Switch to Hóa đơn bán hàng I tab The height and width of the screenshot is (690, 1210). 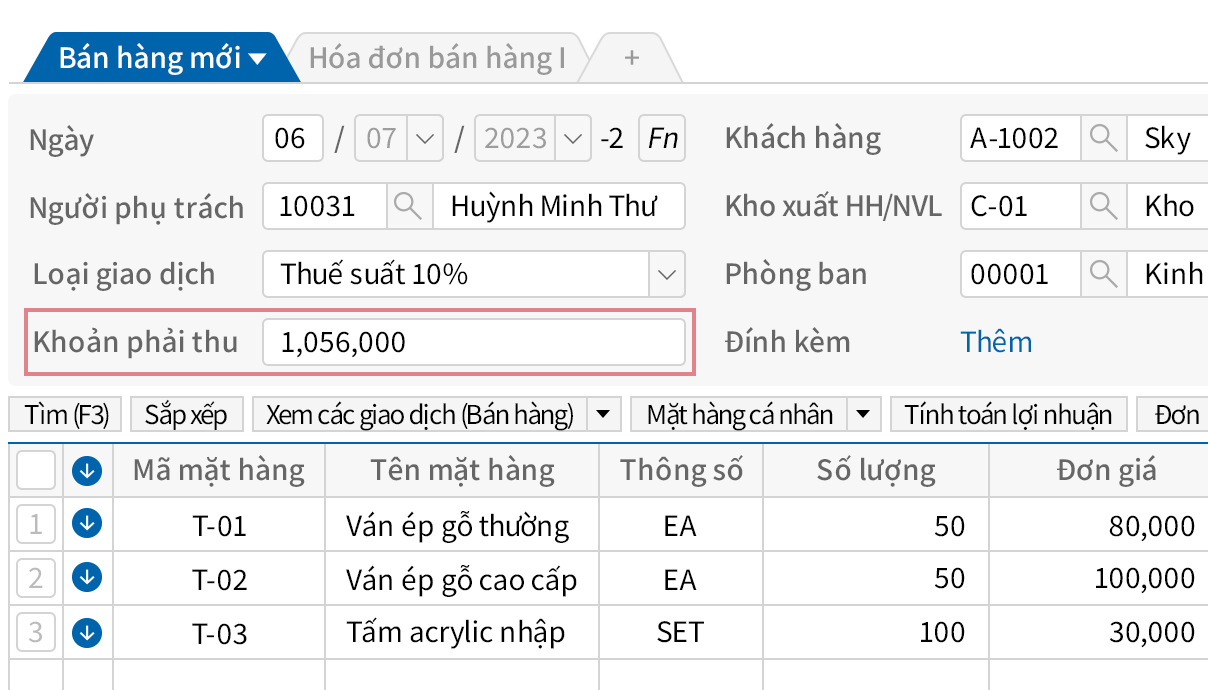pos(438,57)
